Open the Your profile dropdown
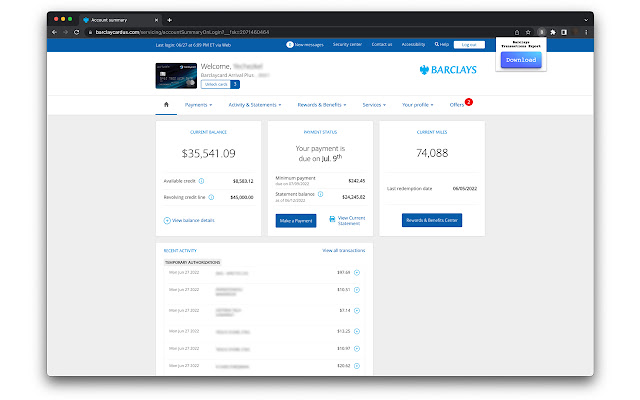The width and height of the screenshot is (640, 400). (x=418, y=105)
